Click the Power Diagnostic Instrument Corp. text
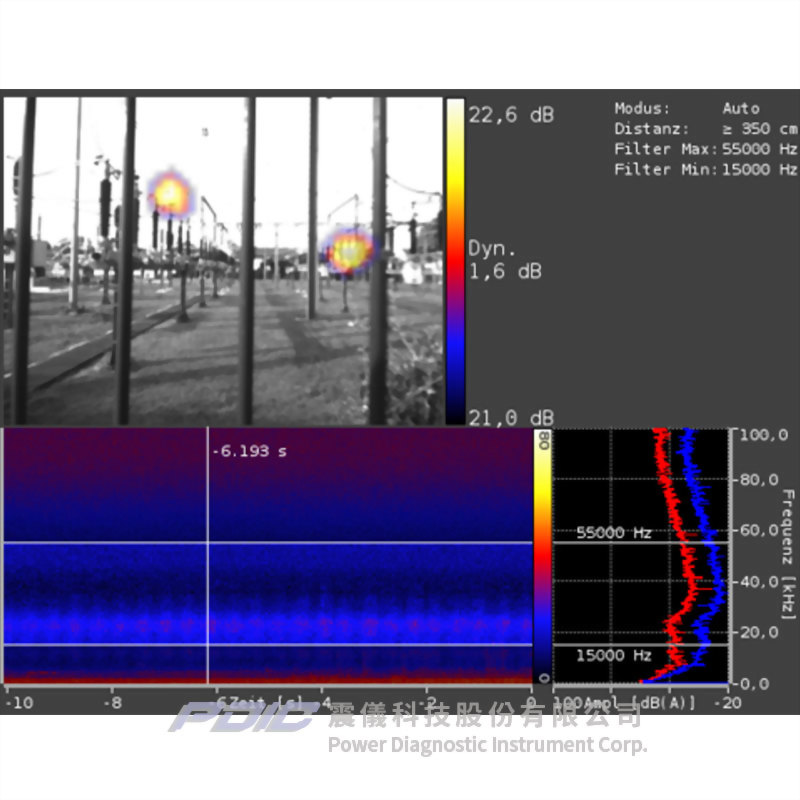Viewport: 800px width, 800px height. coord(487,745)
